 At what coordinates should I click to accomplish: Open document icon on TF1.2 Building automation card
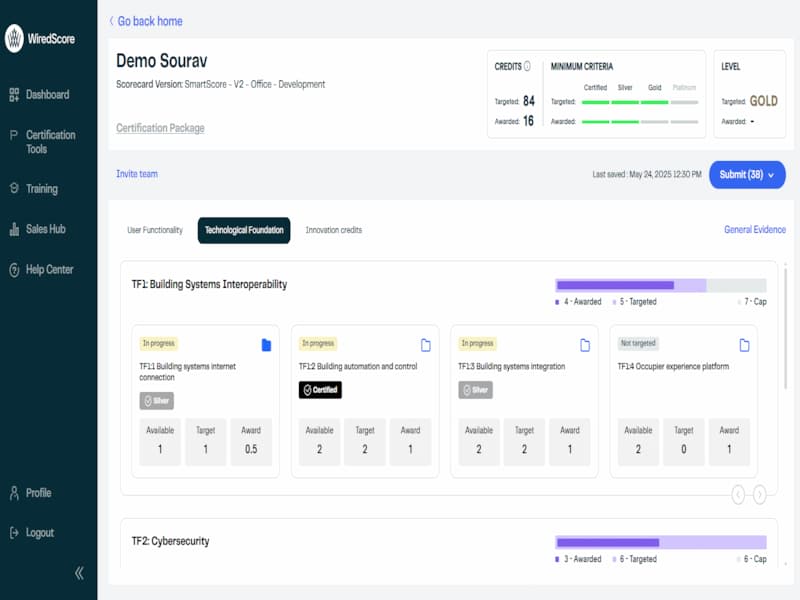point(426,345)
